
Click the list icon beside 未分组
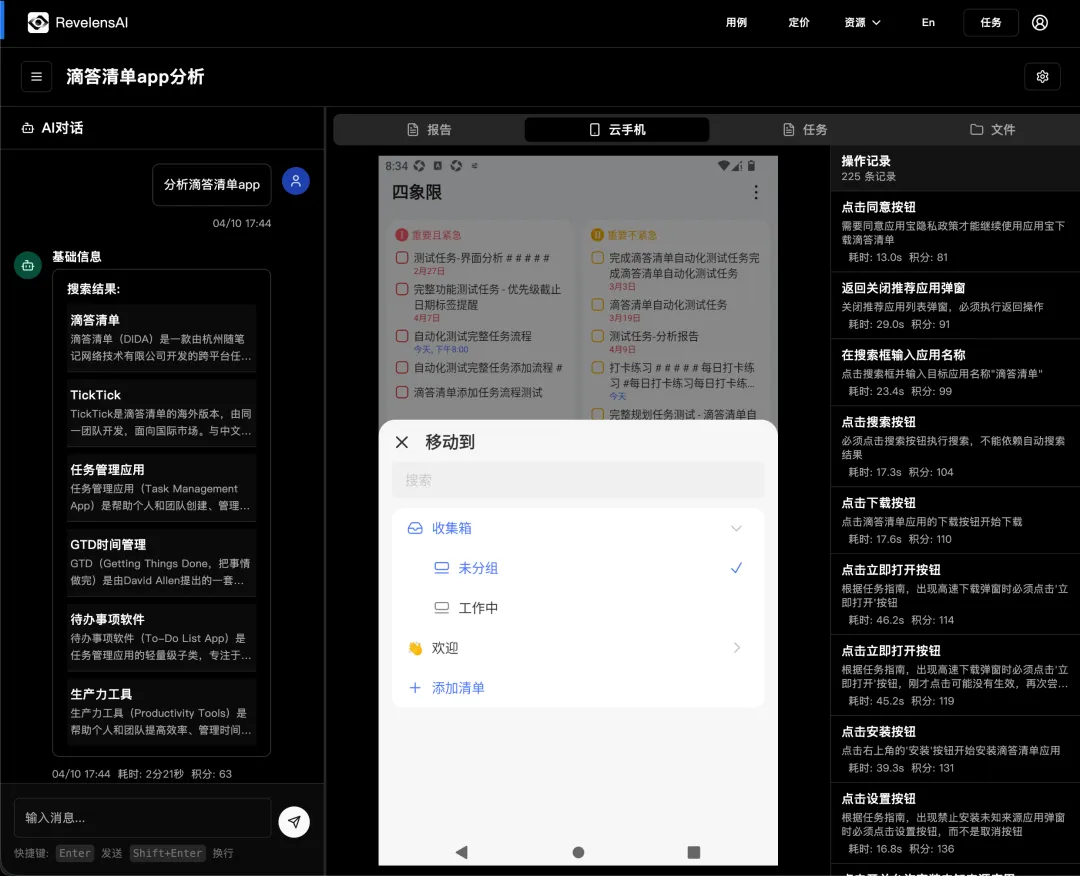pos(442,568)
